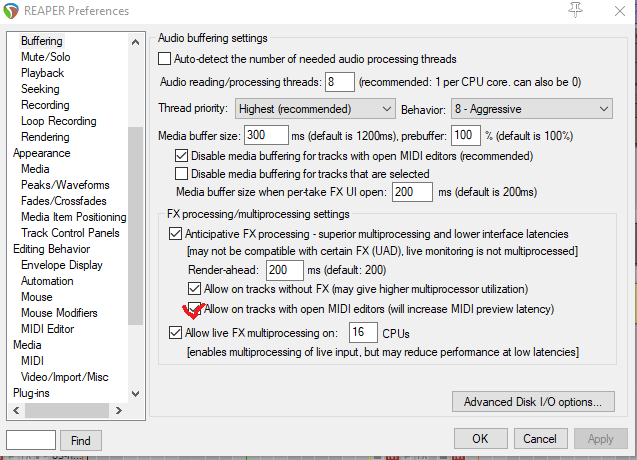Select Track Control Panels in the tree
Image resolution: width=637 pixels, height=460 pixels.
[70, 233]
